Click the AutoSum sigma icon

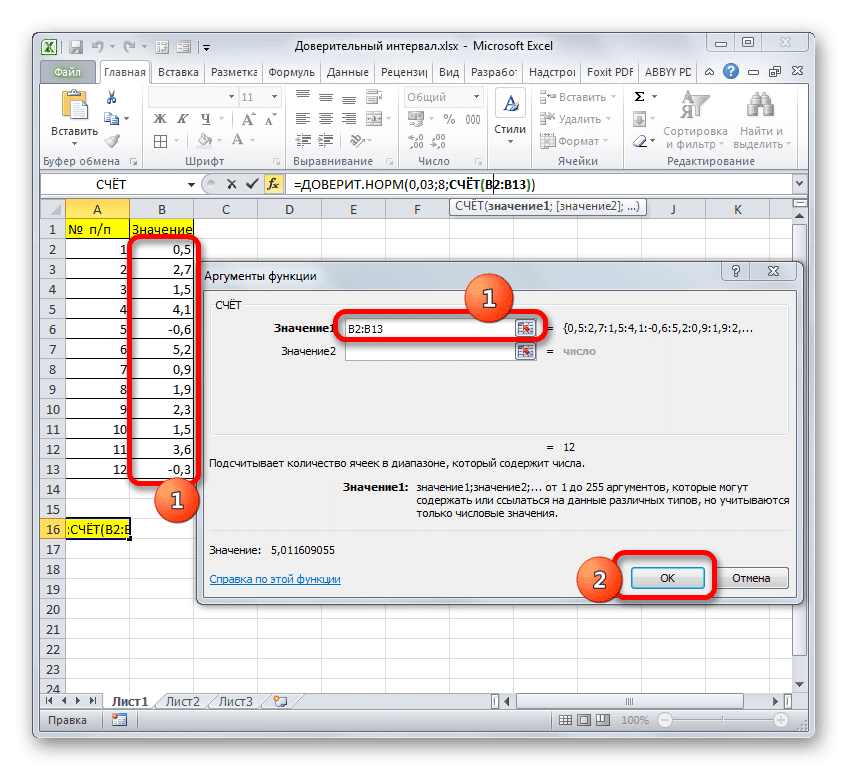tap(639, 97)
